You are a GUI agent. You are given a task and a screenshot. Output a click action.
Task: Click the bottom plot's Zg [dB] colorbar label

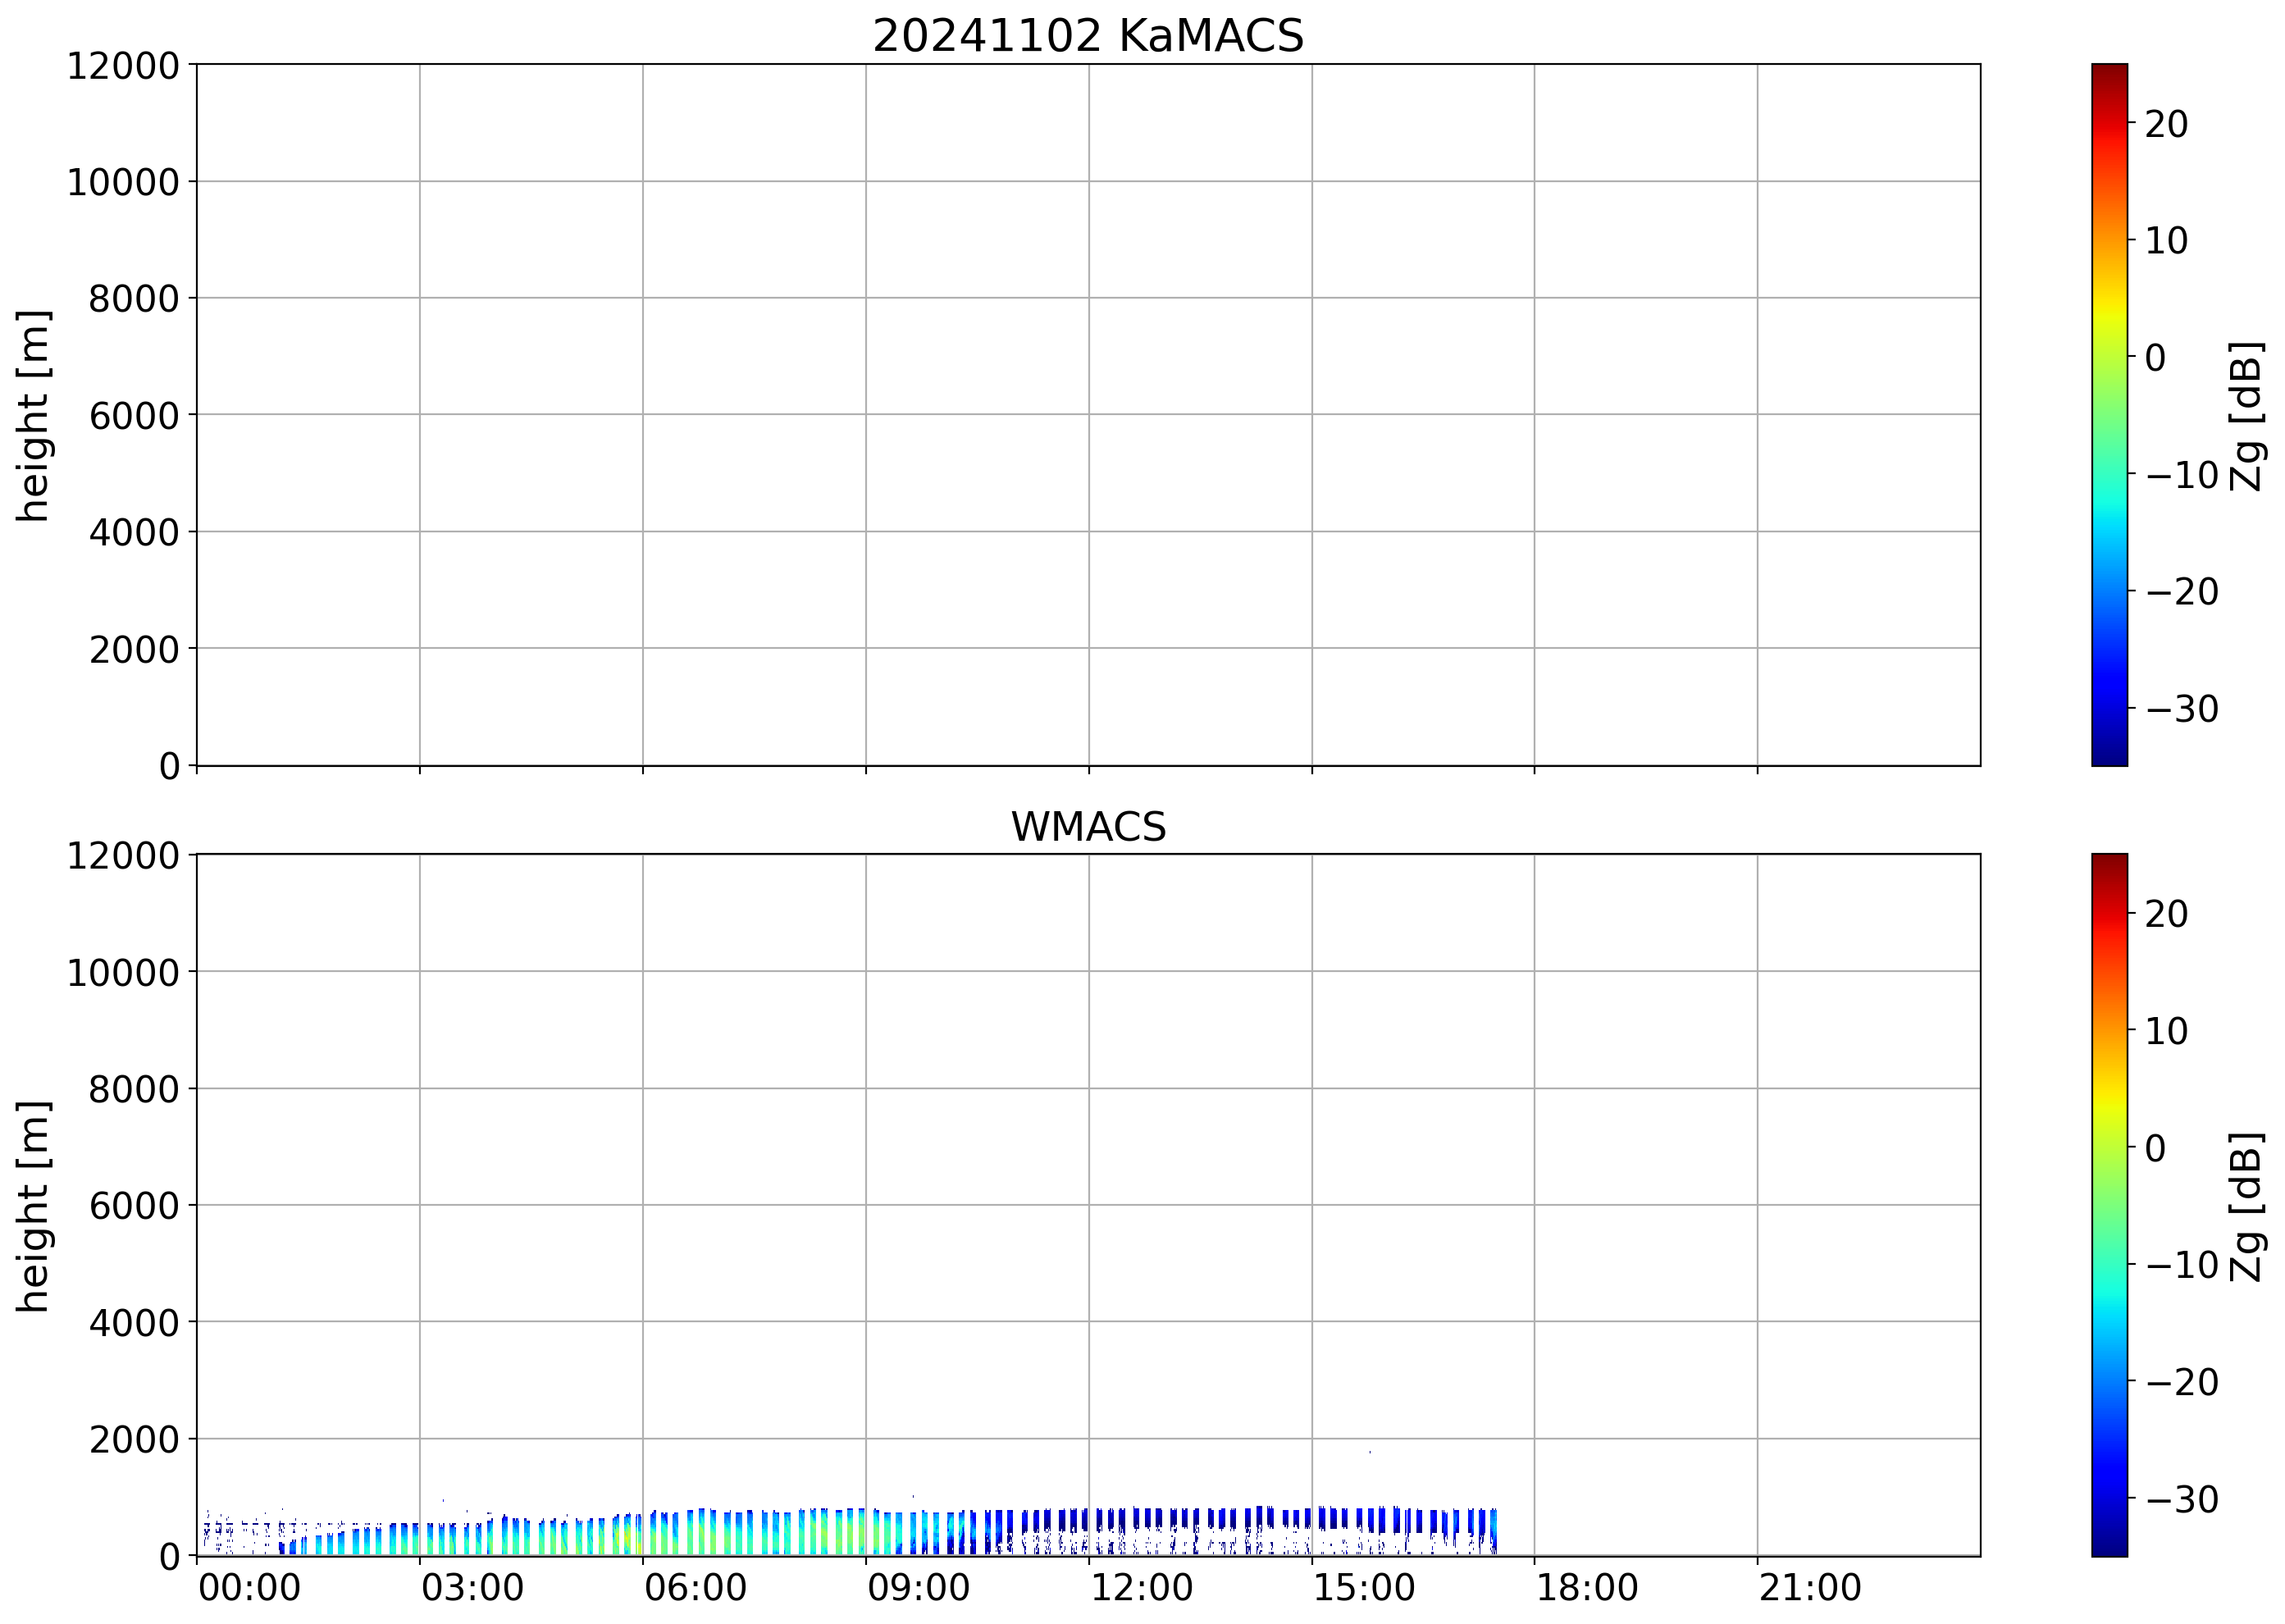2247,1206
